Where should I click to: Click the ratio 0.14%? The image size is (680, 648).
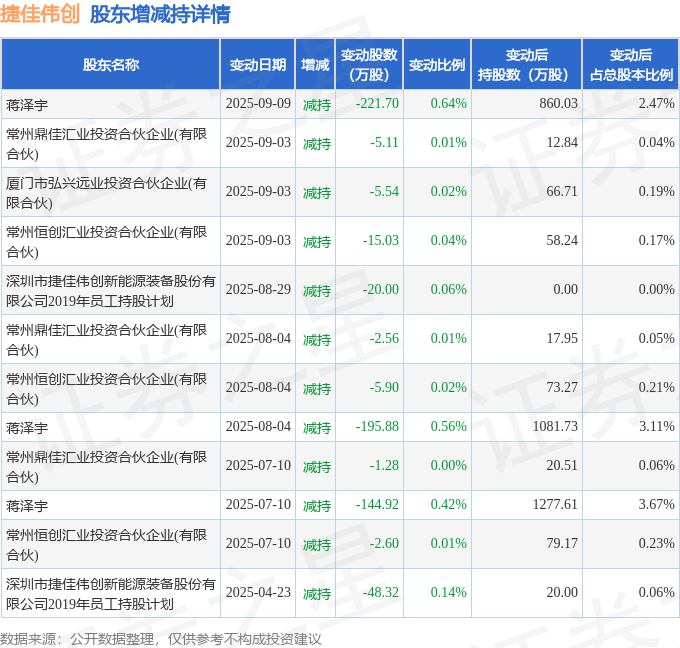pyautogui.click(x=448, y=592)
